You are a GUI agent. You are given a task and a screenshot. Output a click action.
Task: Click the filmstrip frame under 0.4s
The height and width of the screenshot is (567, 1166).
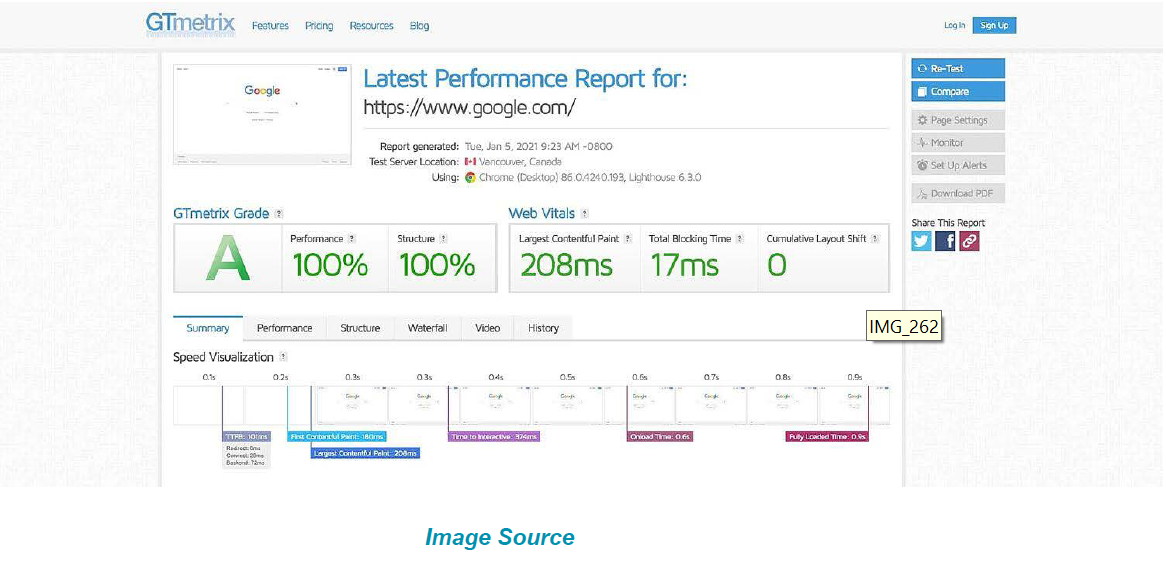(x=495, y=406)
